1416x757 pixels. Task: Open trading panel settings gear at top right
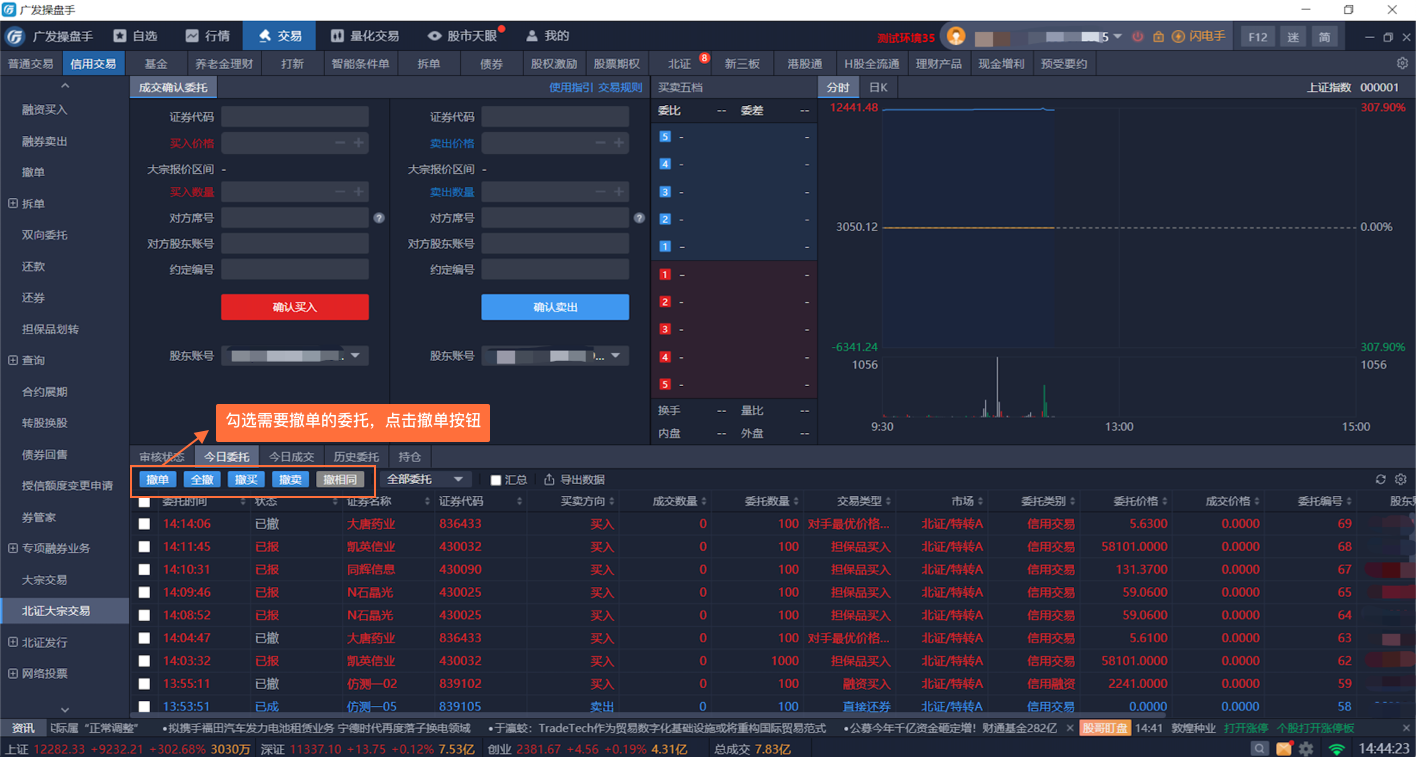click(1402, 63)
